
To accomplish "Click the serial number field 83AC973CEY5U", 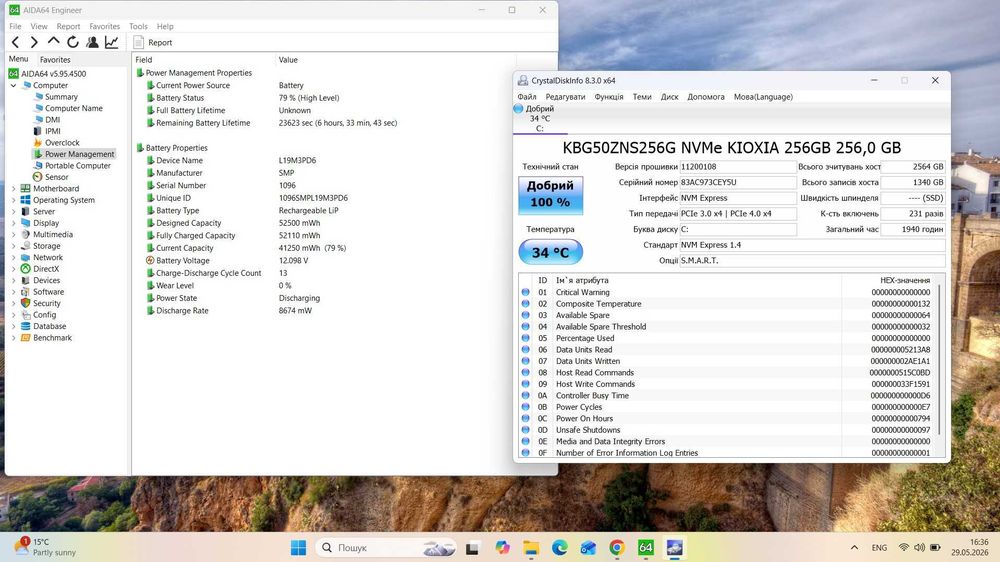I will pos(738,182).
